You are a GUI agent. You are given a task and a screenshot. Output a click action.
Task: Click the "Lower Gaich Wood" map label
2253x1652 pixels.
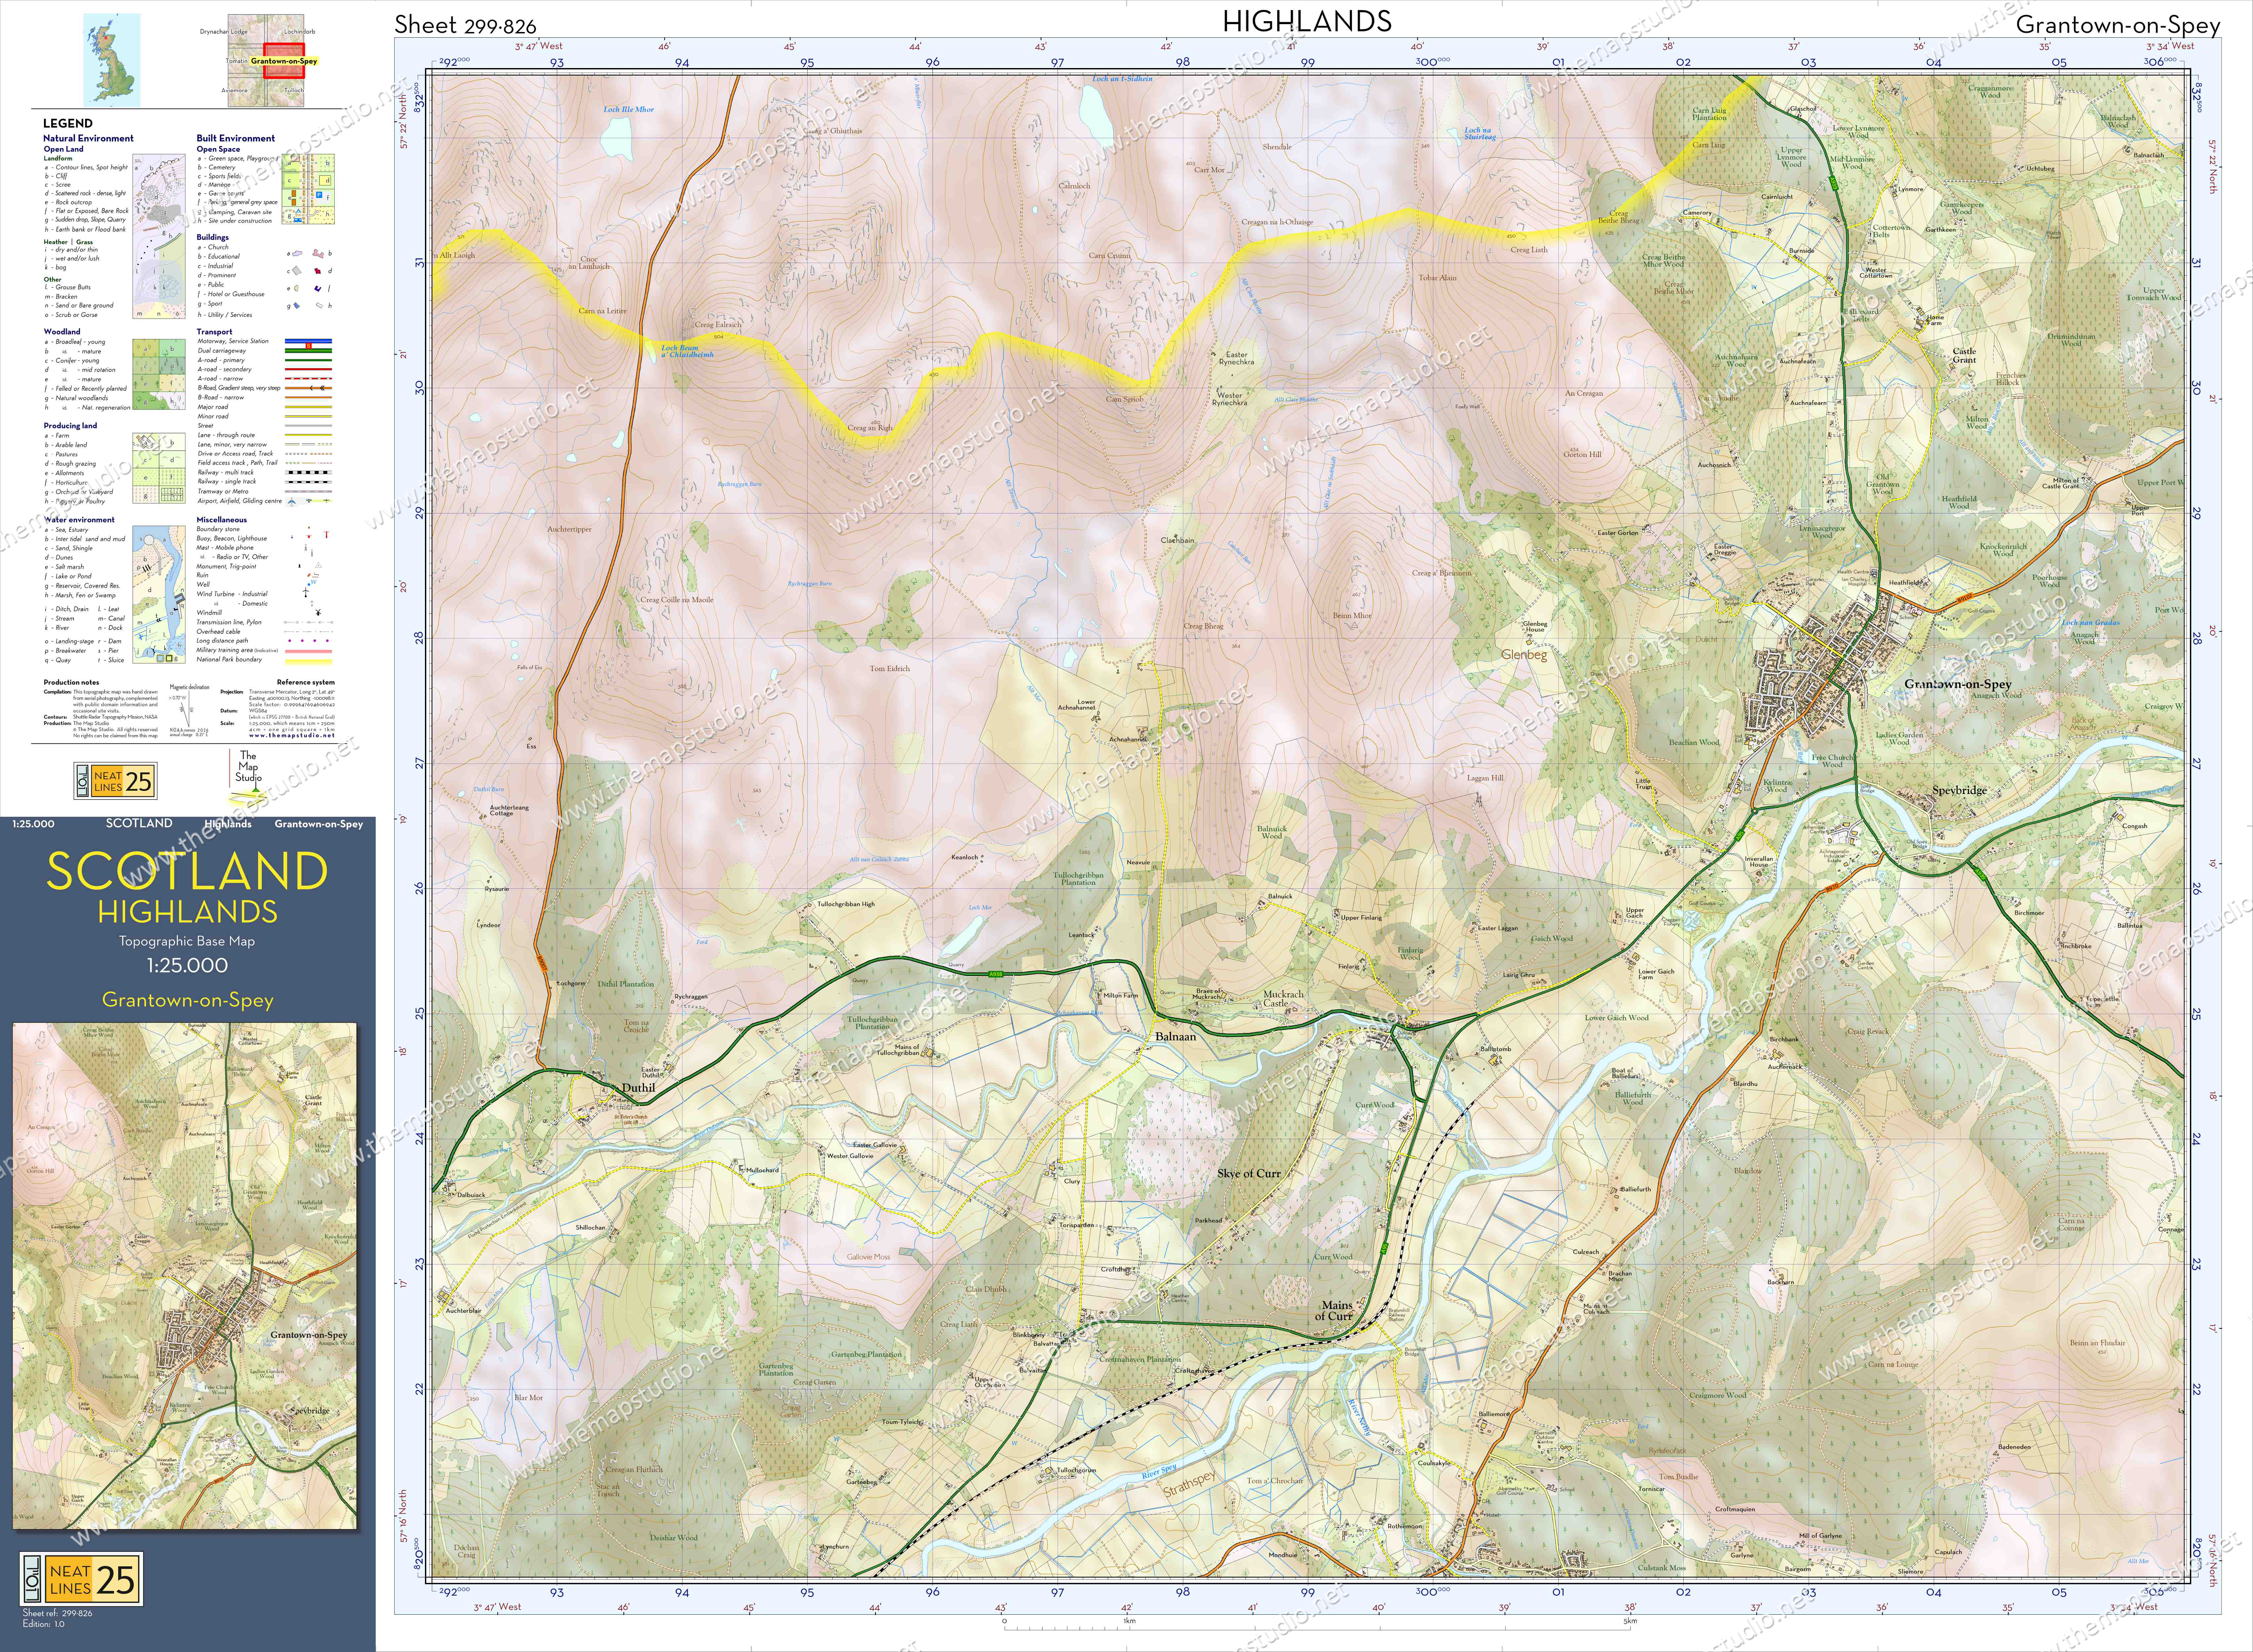click(1616, 1018)
